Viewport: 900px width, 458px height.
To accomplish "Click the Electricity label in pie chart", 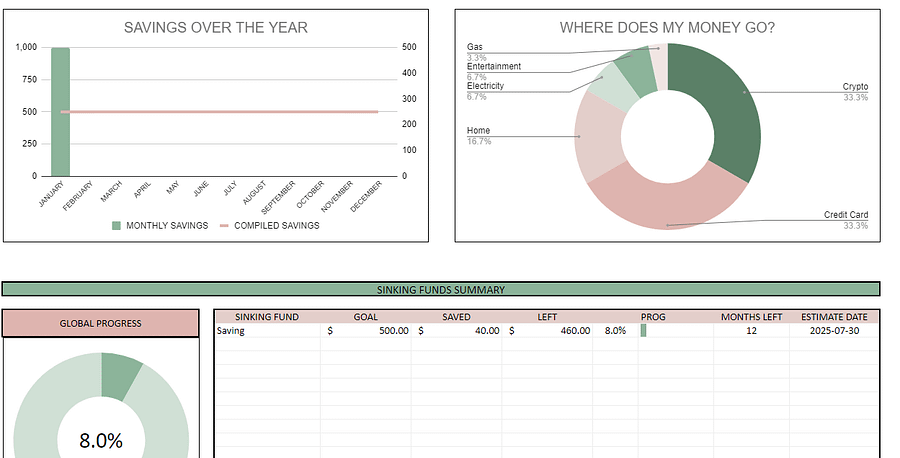I will [485, 86].
